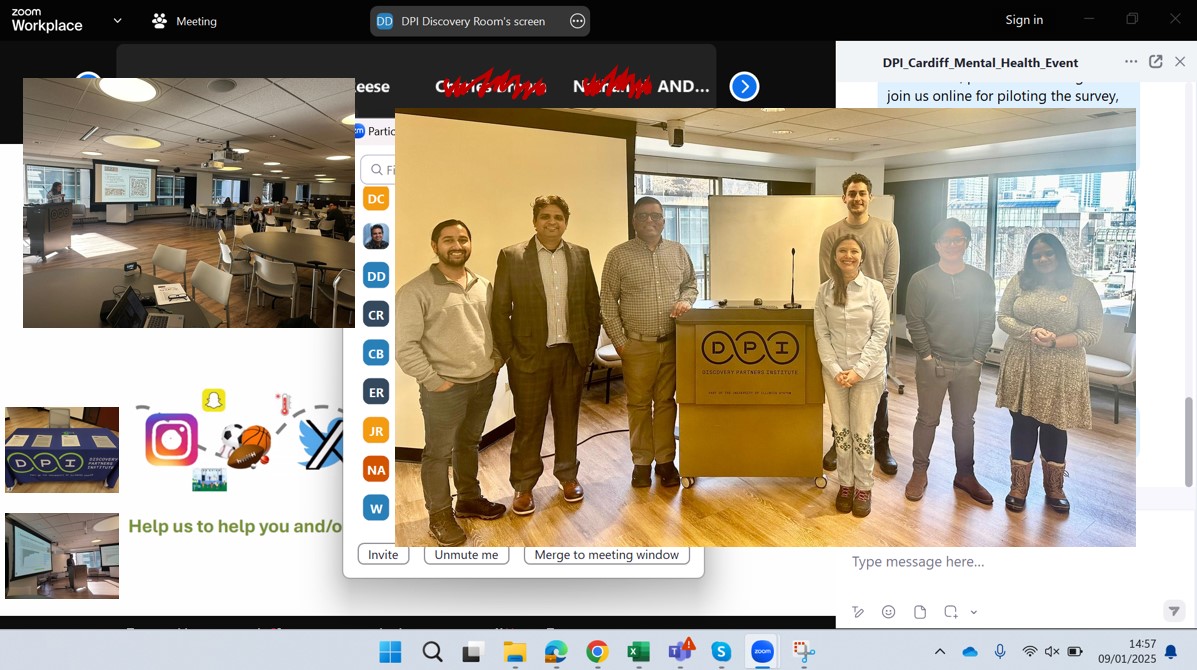The width and height of the screenshot is (1197, 670).
Task: Click the Sign in link
Action: (1024, 20)
